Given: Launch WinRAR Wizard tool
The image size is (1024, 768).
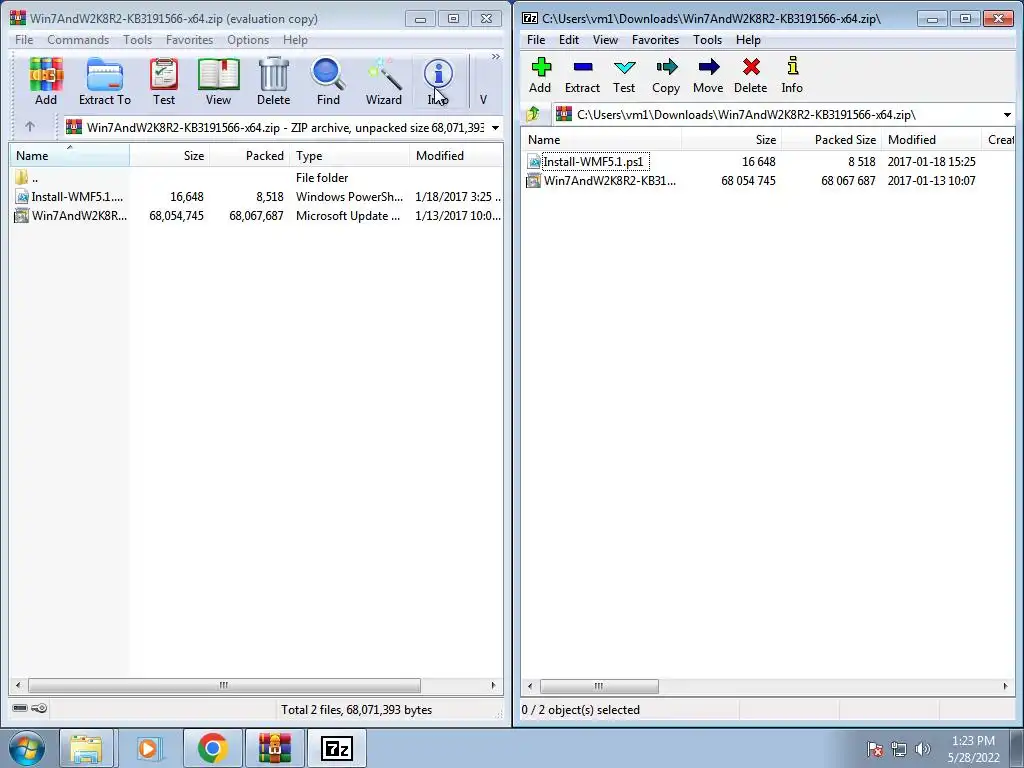Looking at the screenshot, I should [383, 81].
